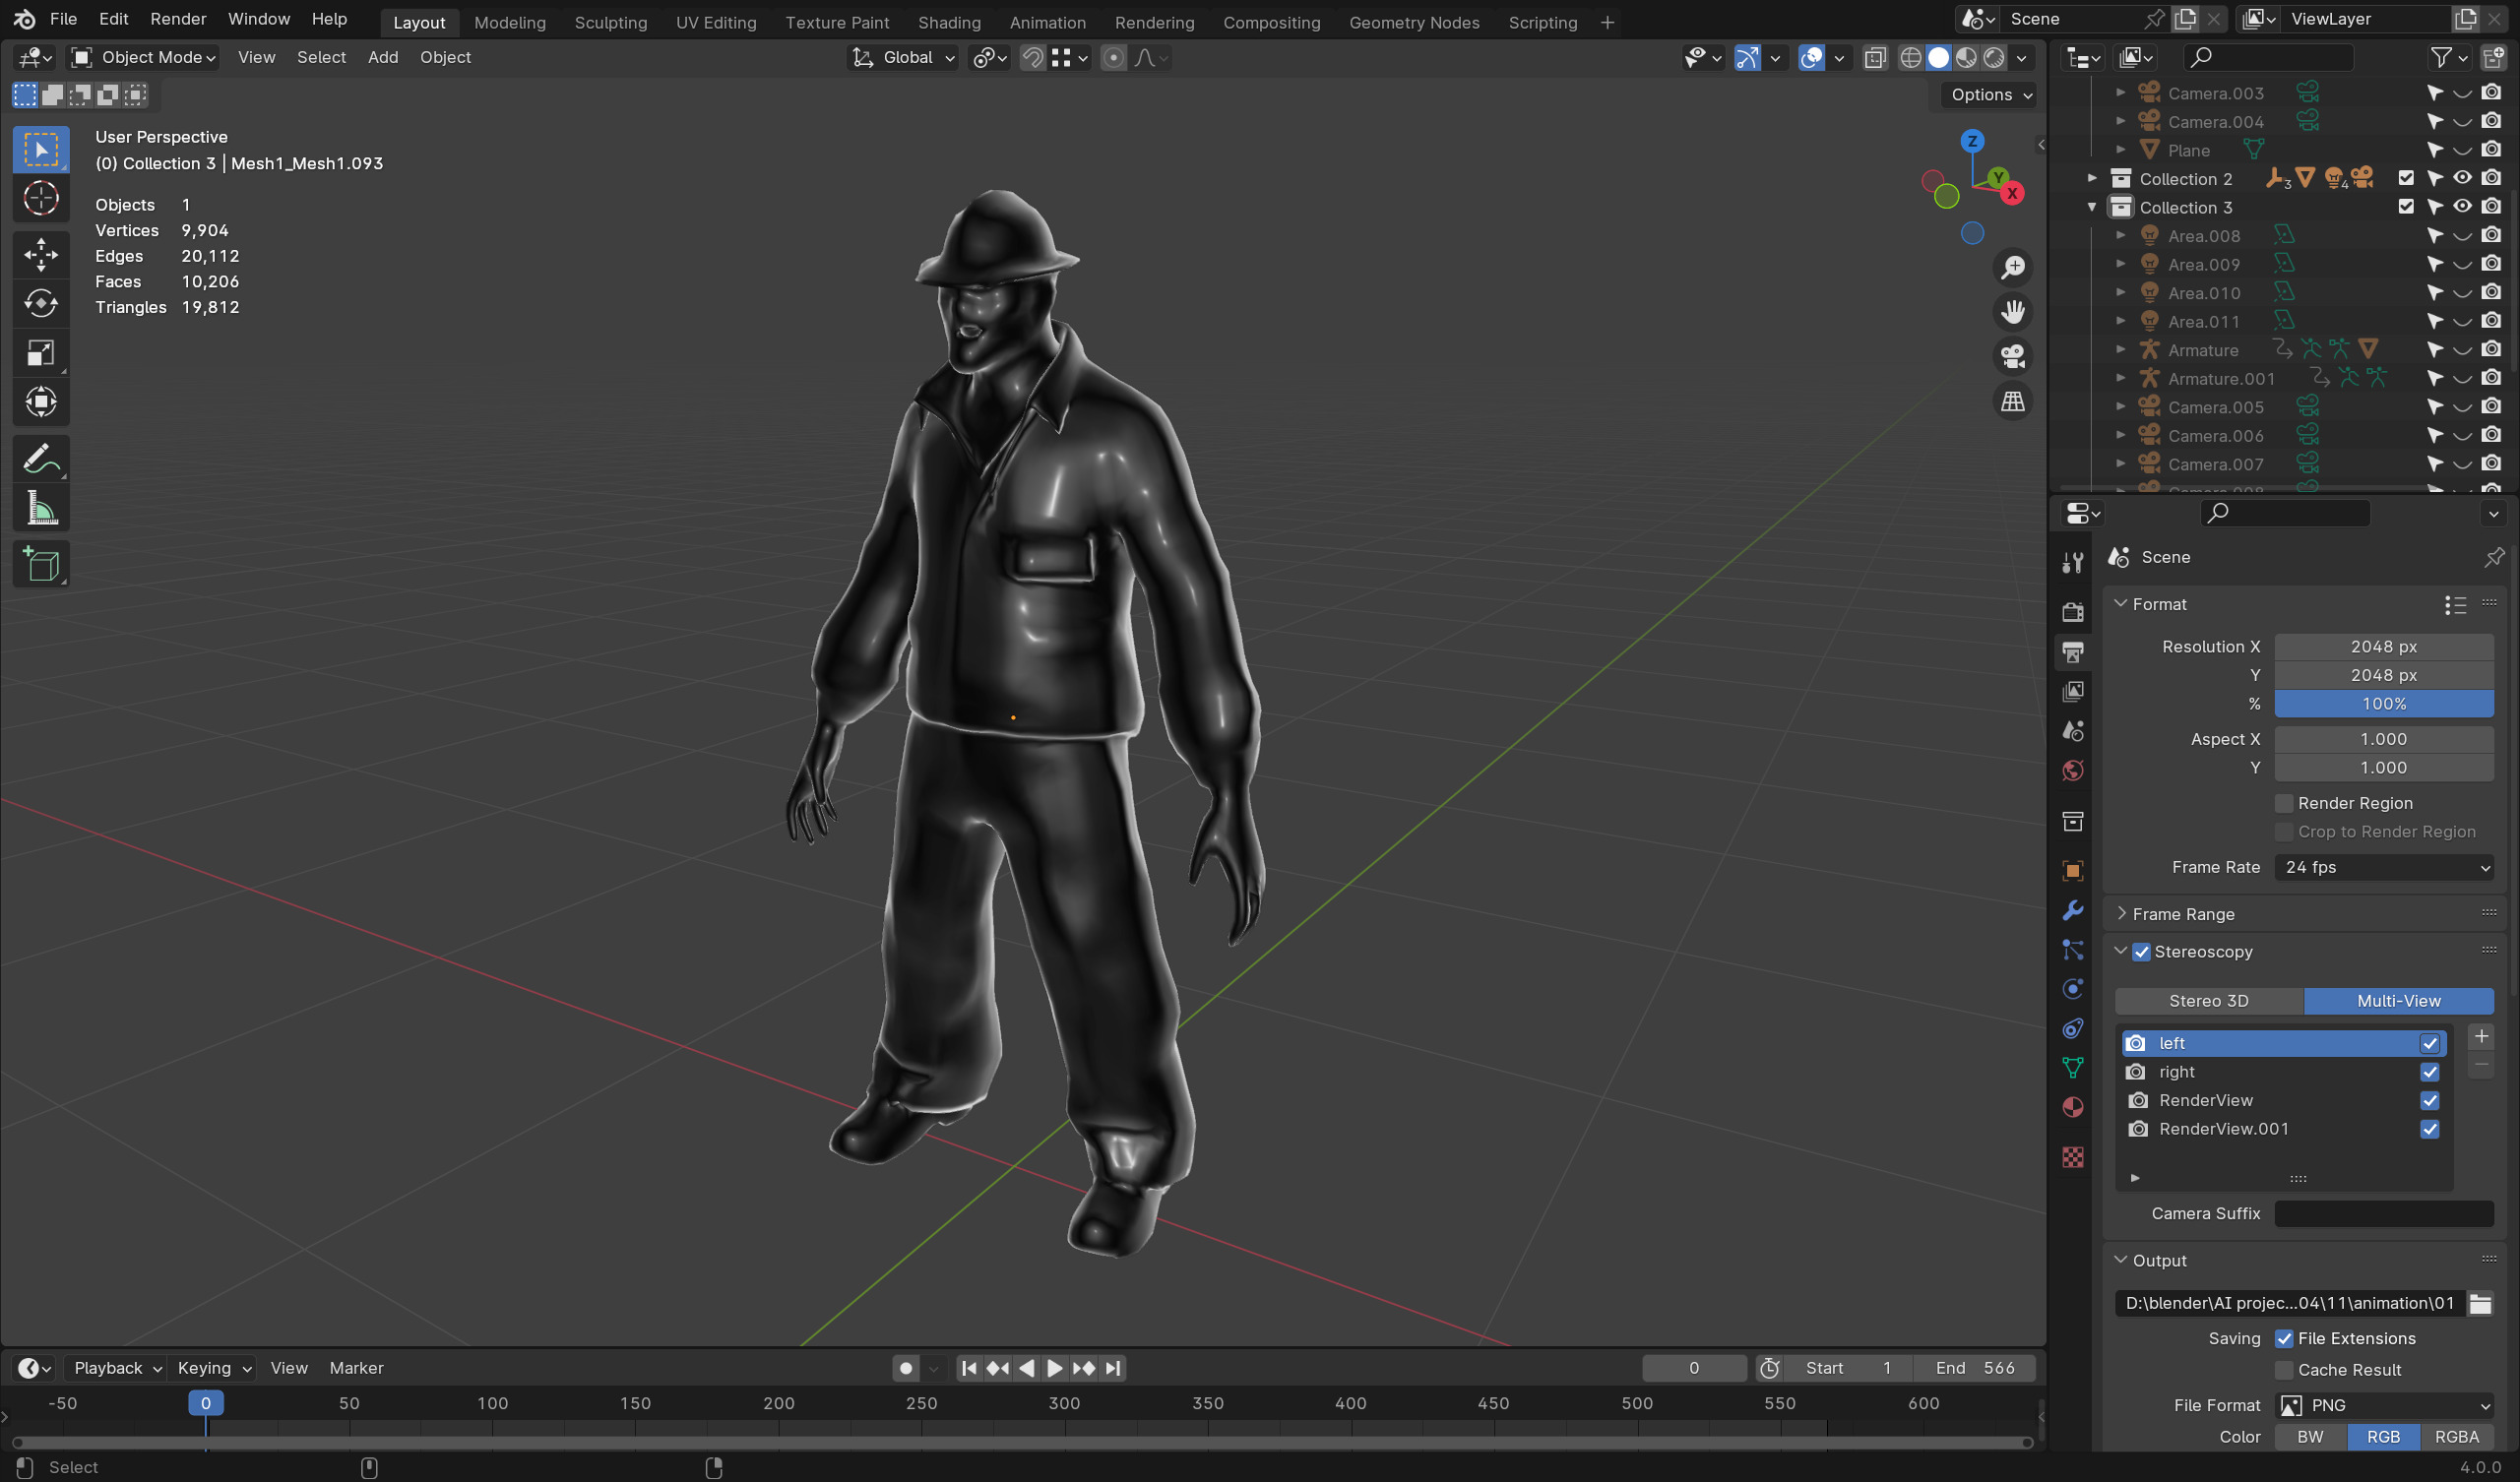Select the Cursor tool in toolbar
Screen dimensions: 2520x1482
[41, 199]
